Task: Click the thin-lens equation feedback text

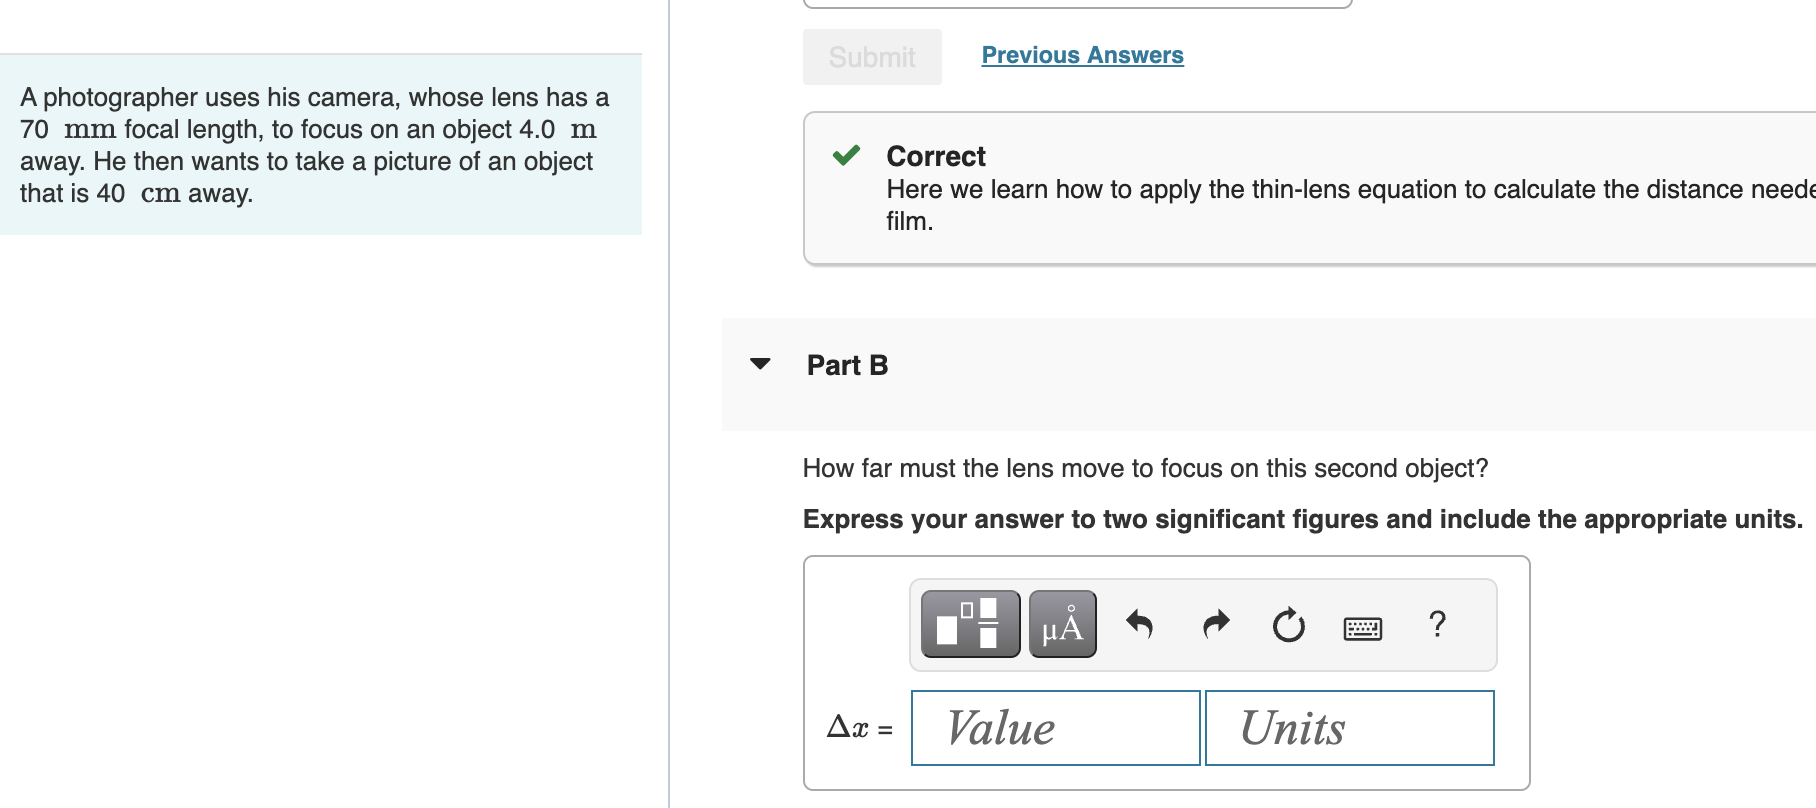Action: point(1340,190)
